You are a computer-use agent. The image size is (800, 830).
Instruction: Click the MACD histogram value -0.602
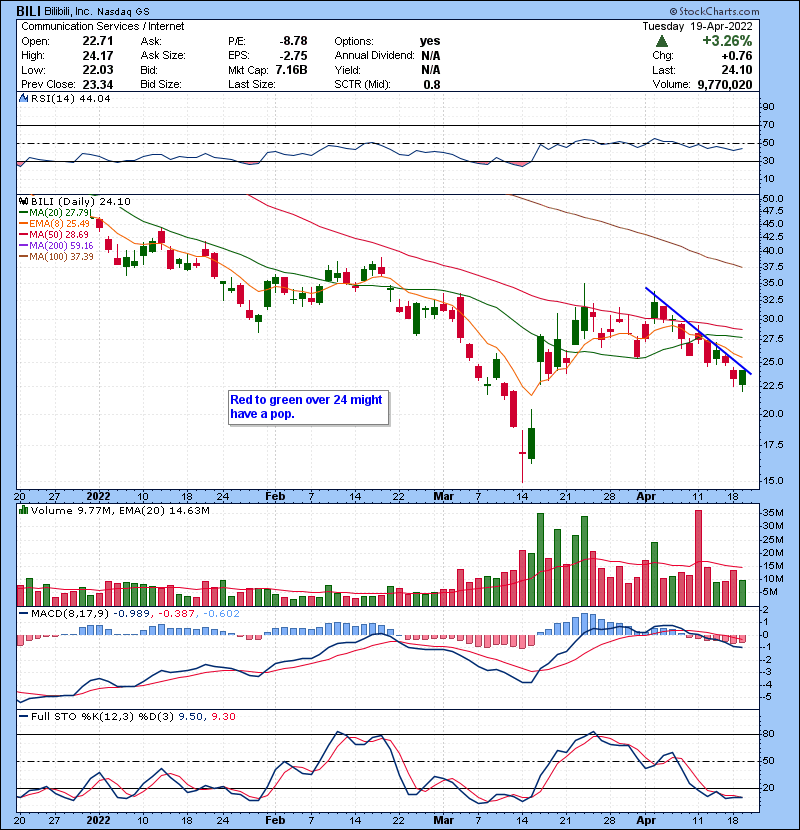coord(221,614)
